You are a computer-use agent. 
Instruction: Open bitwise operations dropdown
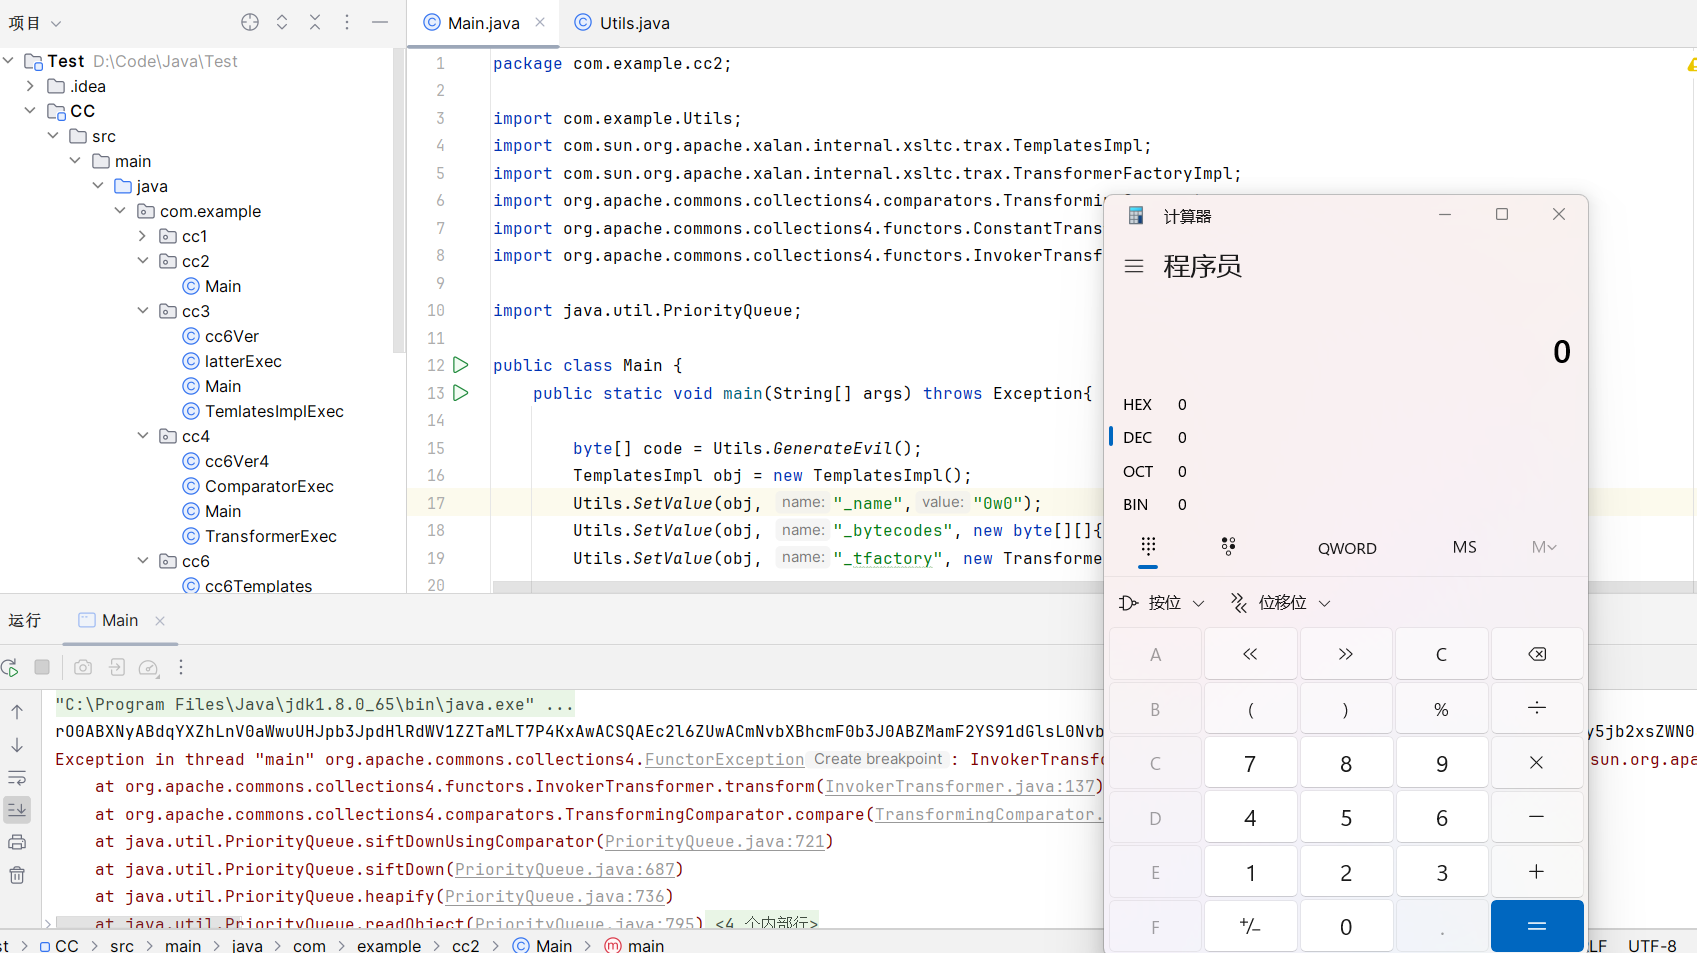point(1163,603)
